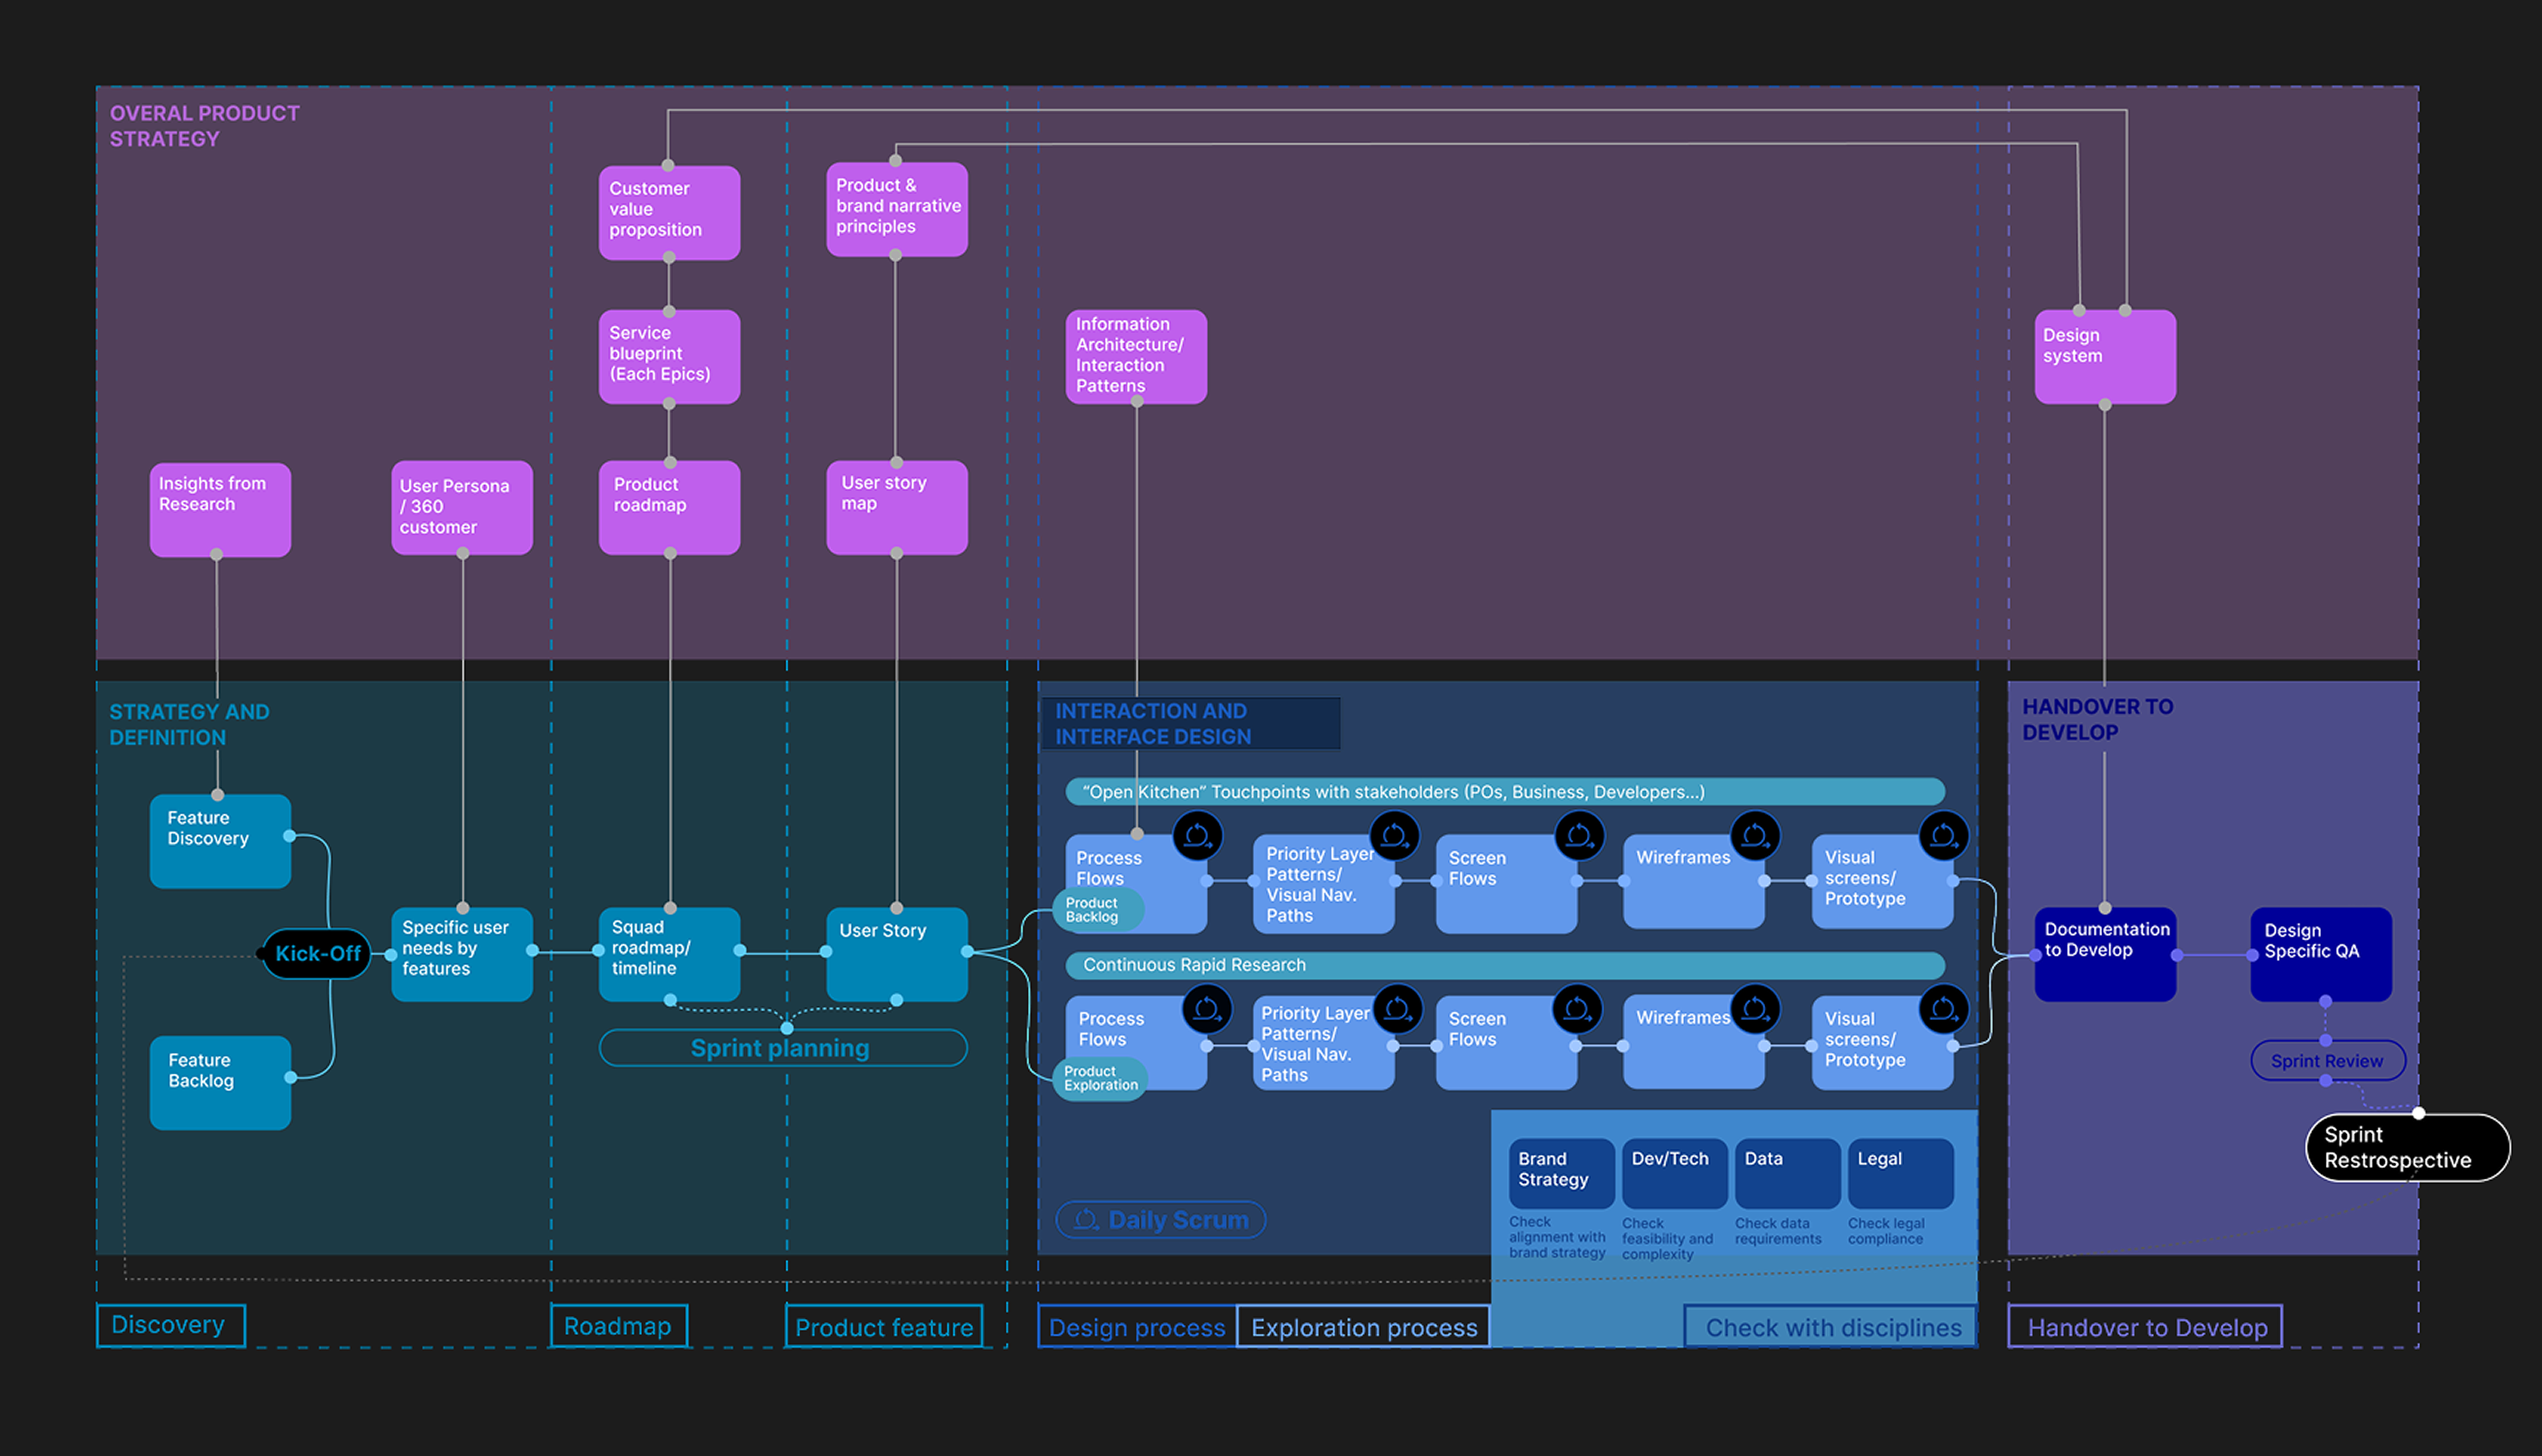2542x1456 pixels.
Task: Click 'Check alignment with brand strategy' text
Action: 1557,1237
